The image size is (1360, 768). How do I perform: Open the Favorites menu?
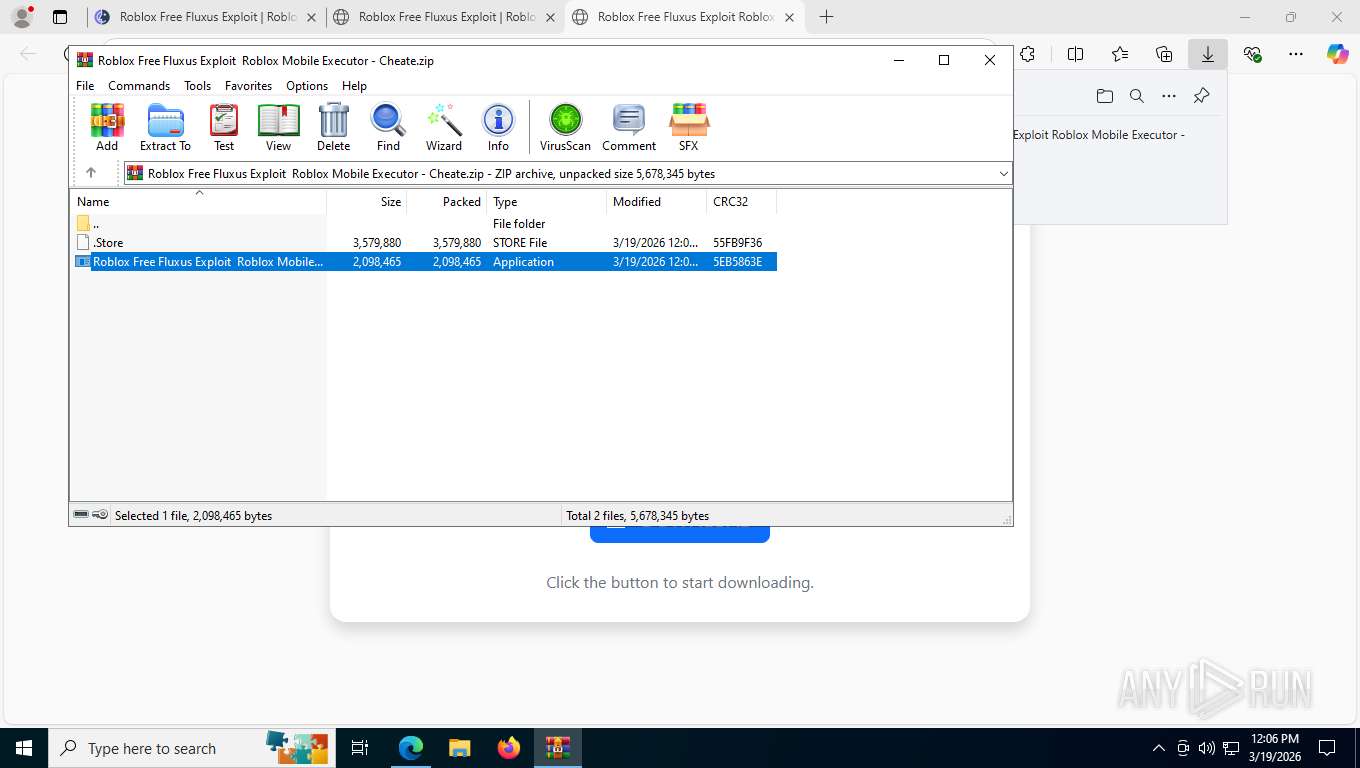click(x=248, y=86)
